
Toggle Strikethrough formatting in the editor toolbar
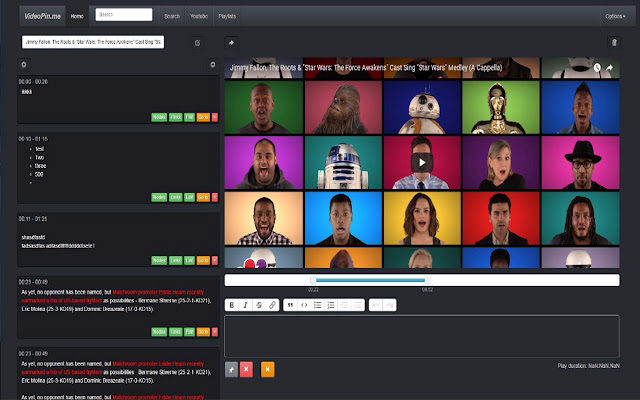[x=259, y=305]
